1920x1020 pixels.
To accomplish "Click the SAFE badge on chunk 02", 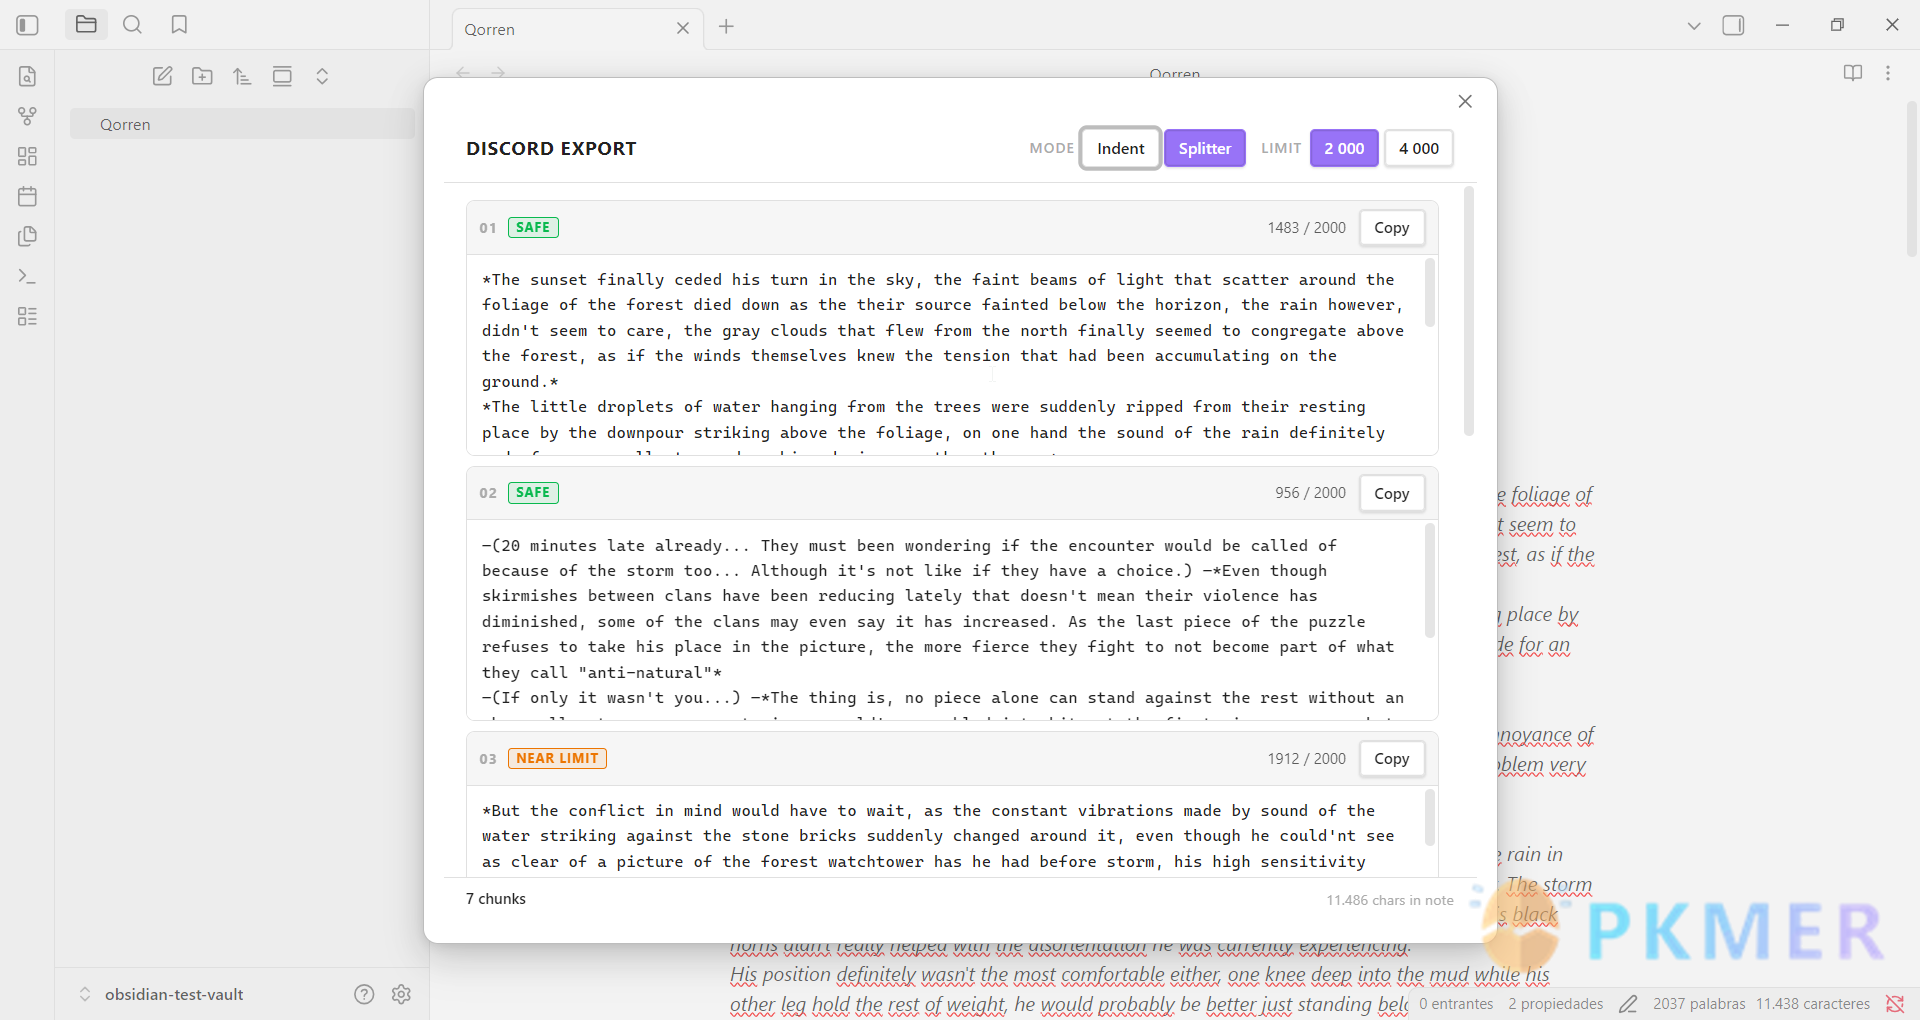I will [x=533, y=492].
